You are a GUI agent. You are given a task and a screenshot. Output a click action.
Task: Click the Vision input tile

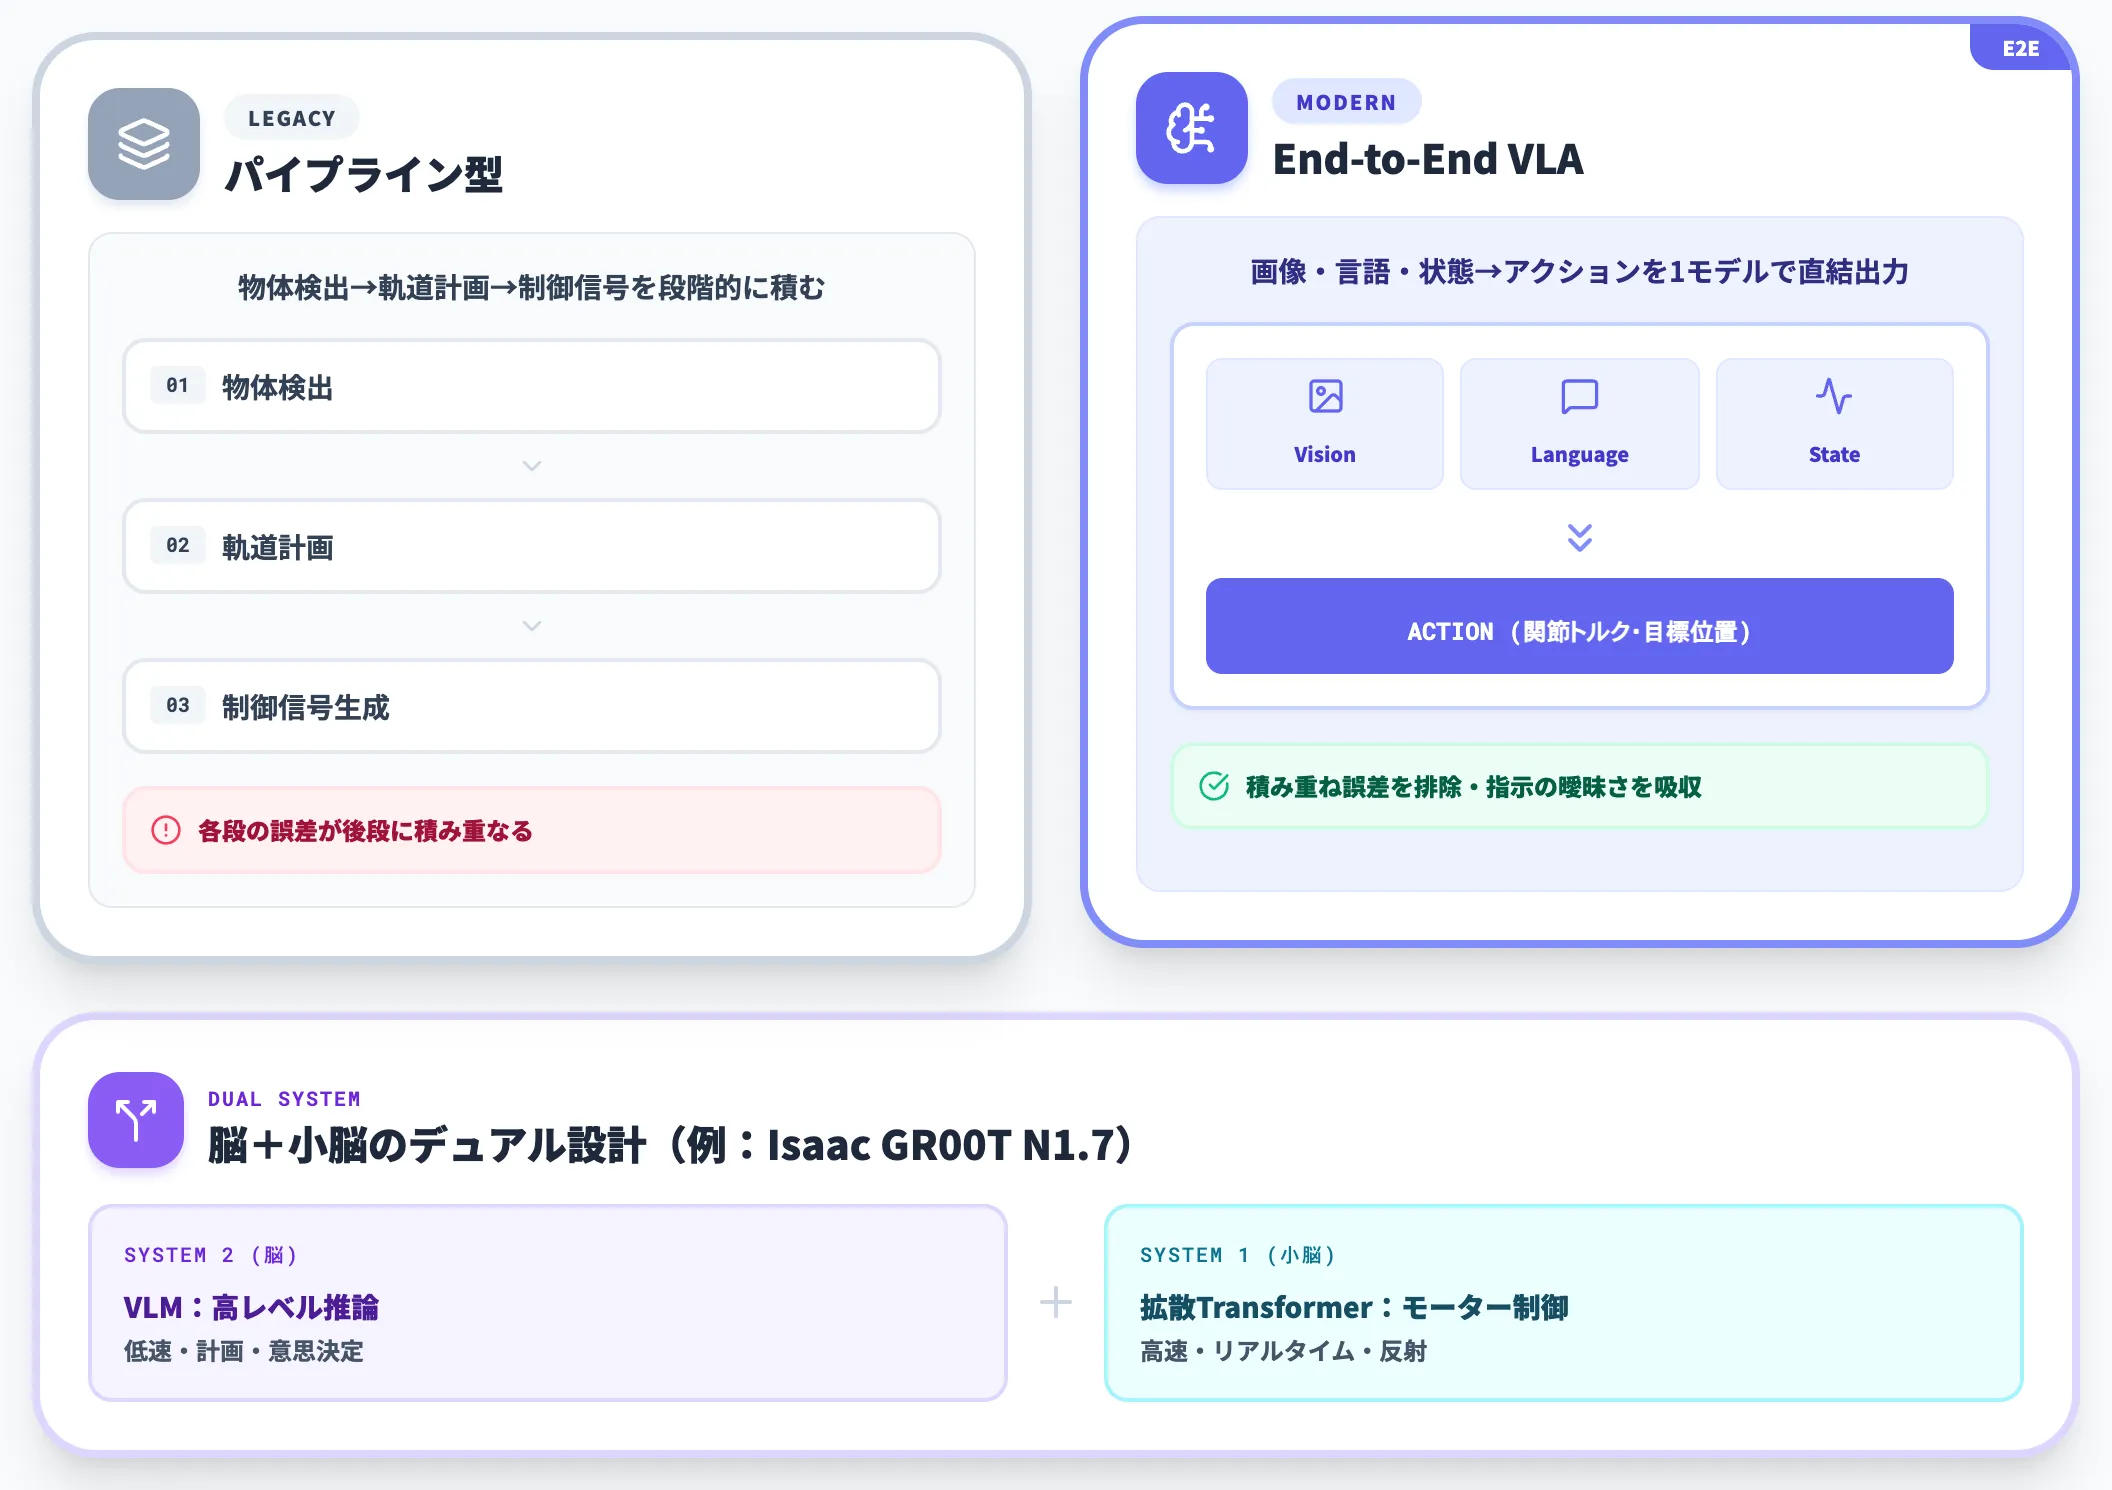1325,424
